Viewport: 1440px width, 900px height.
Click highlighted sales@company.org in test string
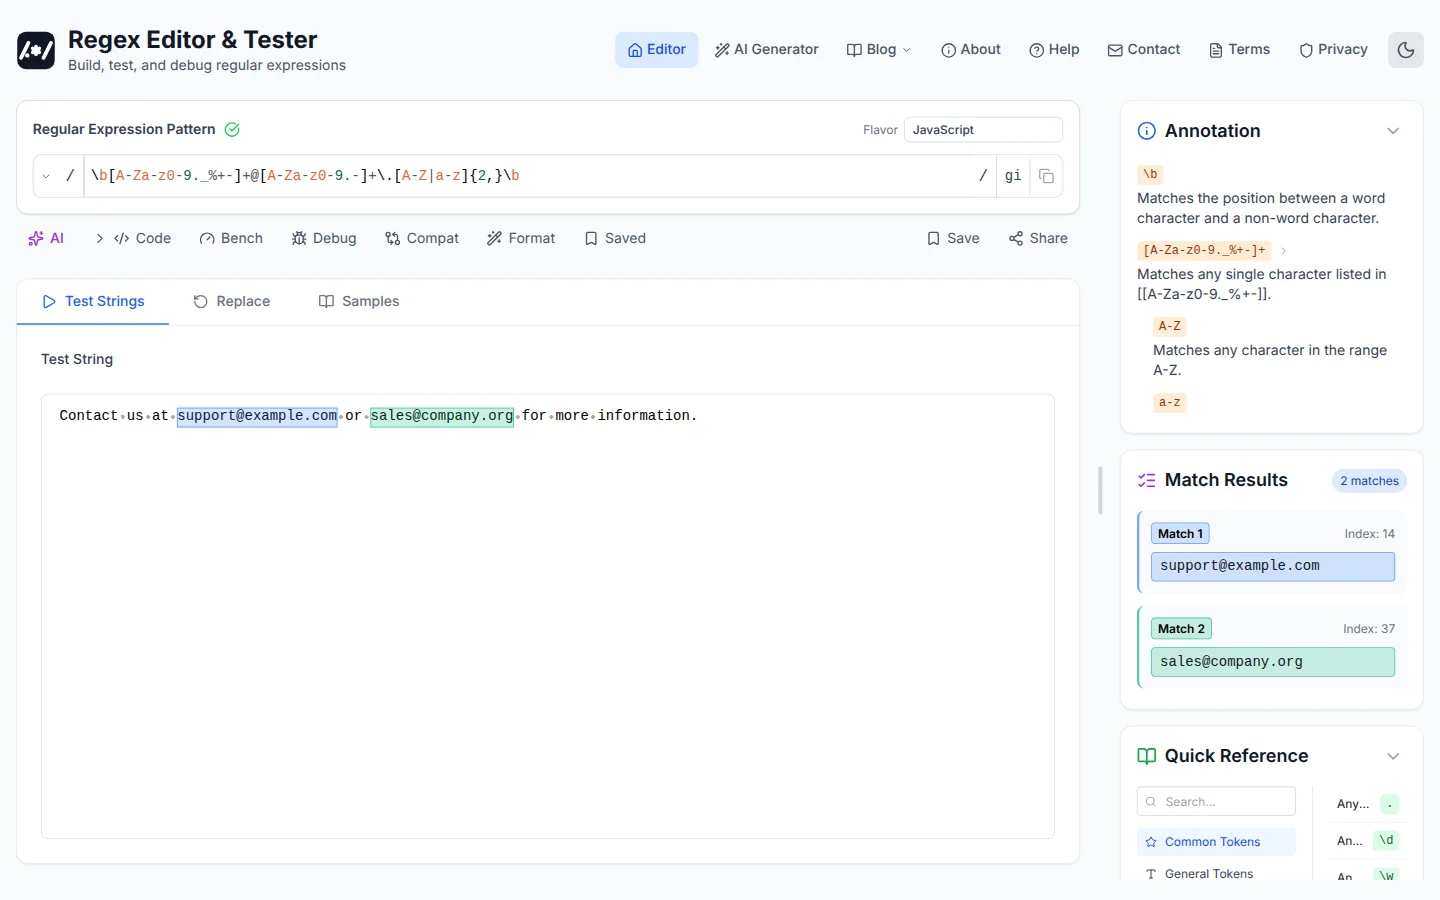[x=442, y=416]
